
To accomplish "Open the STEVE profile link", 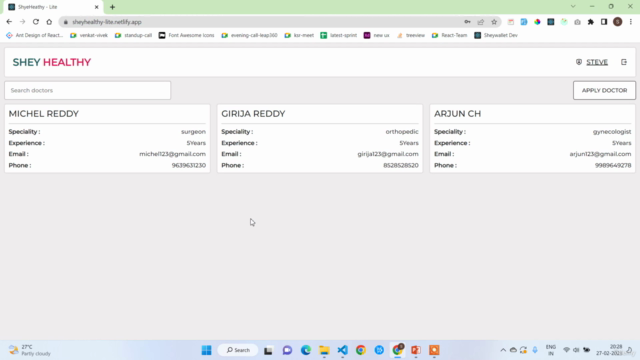I will (597, 62).
